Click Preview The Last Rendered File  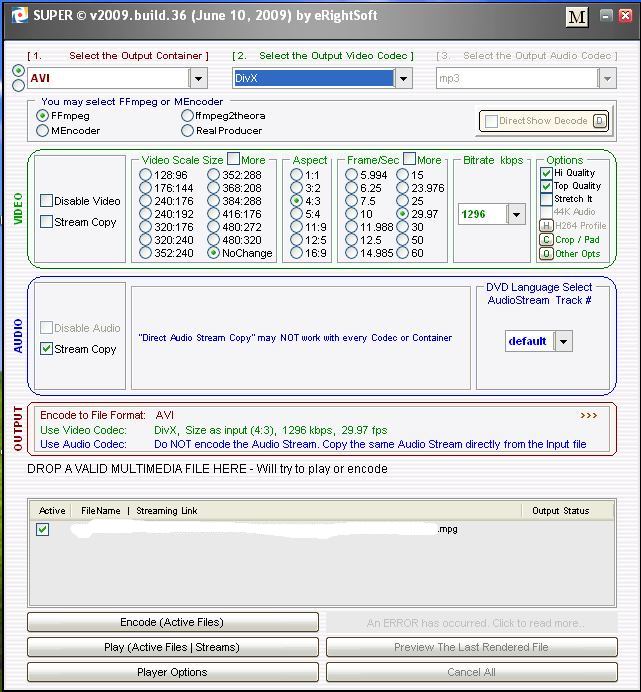[471, 647]
